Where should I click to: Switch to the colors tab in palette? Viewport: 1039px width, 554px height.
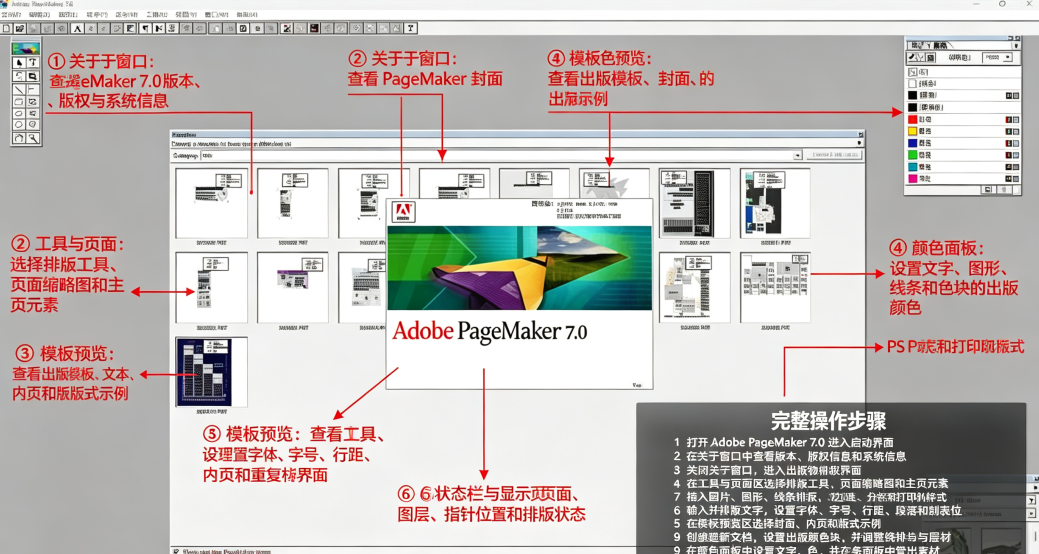[x=940, y=45]
